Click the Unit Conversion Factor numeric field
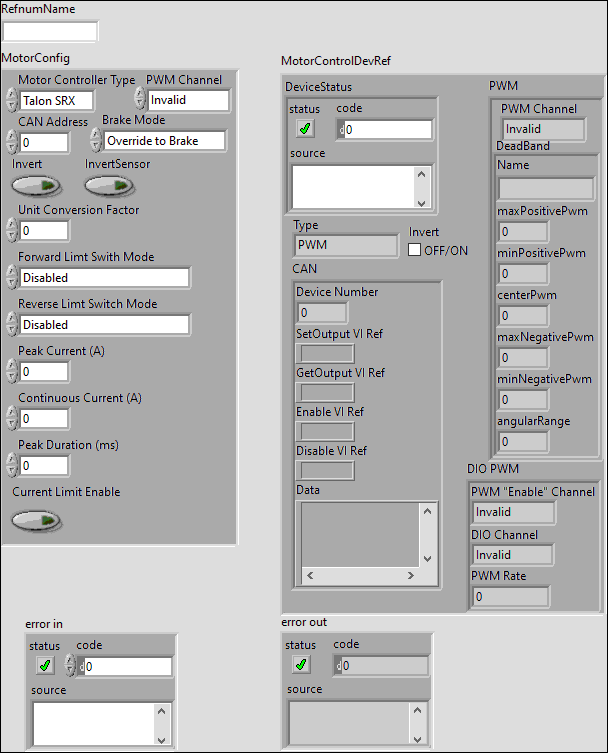 click(x=44, y=231)
